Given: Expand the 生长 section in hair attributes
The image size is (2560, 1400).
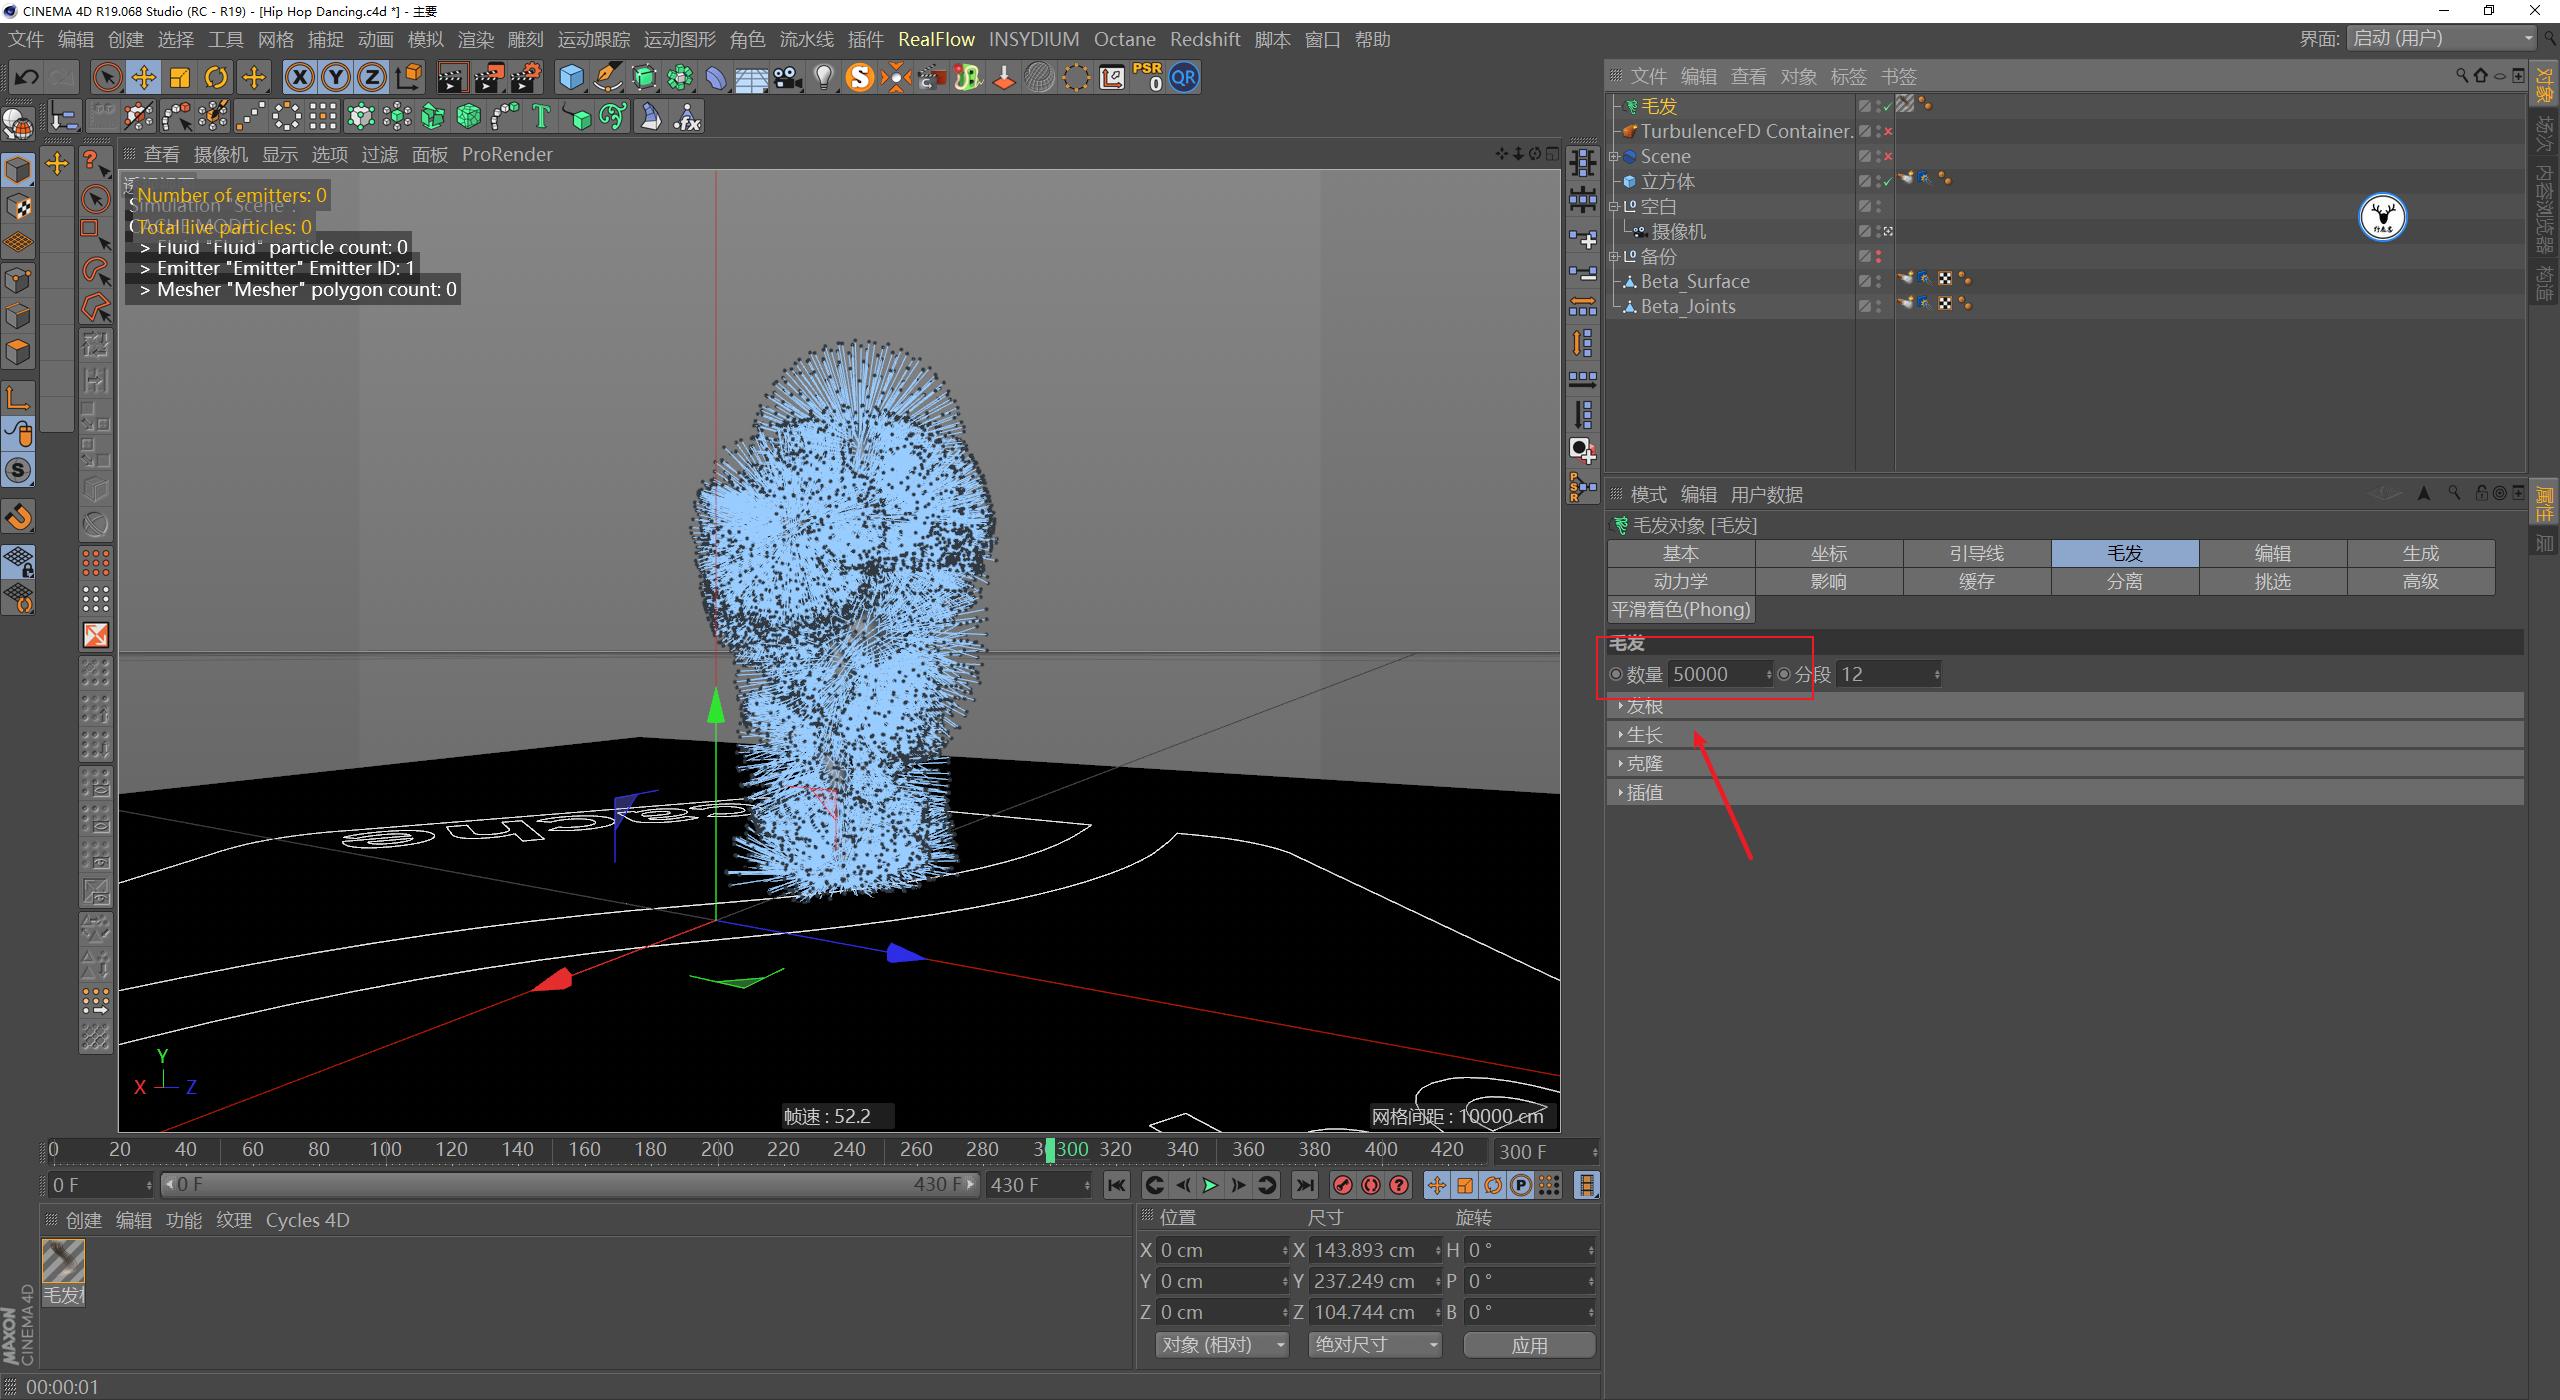Looking at the screenshot, I should pyautogui.click(x=1643, y=733).
